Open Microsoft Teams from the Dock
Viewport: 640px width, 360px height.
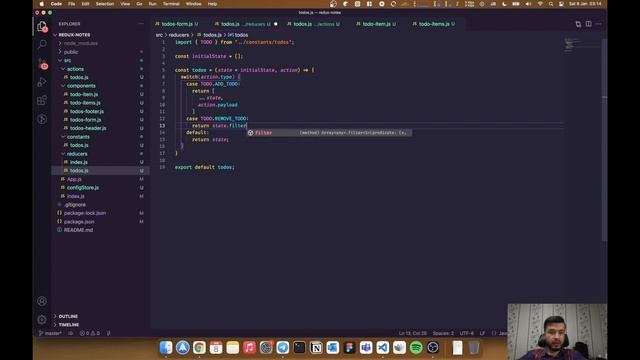pyautogui.click(x=366, y=347)
